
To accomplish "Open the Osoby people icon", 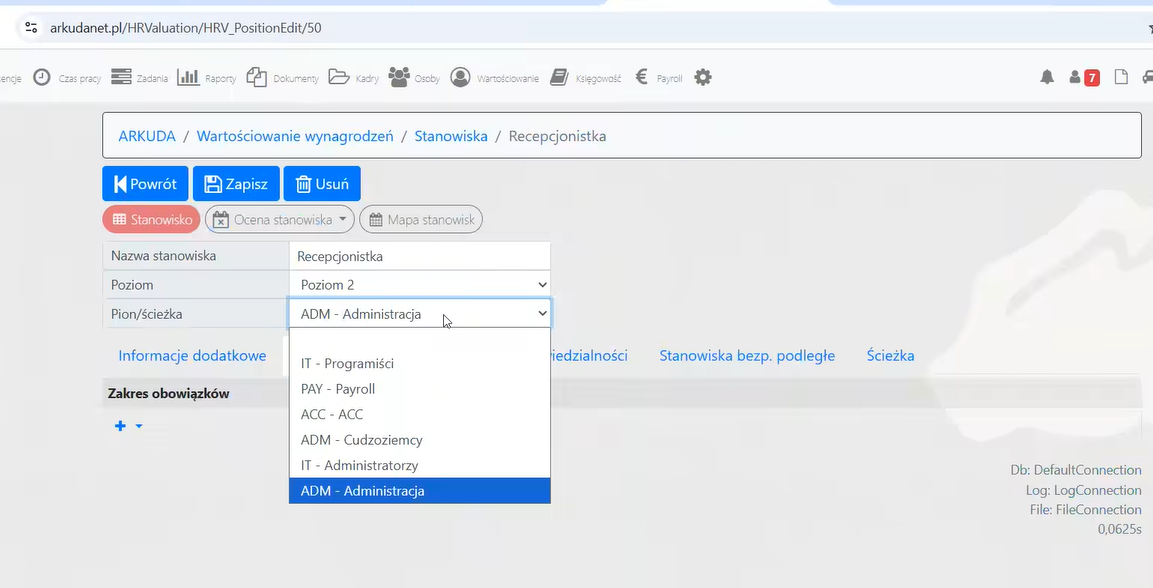I will (399, 77).
